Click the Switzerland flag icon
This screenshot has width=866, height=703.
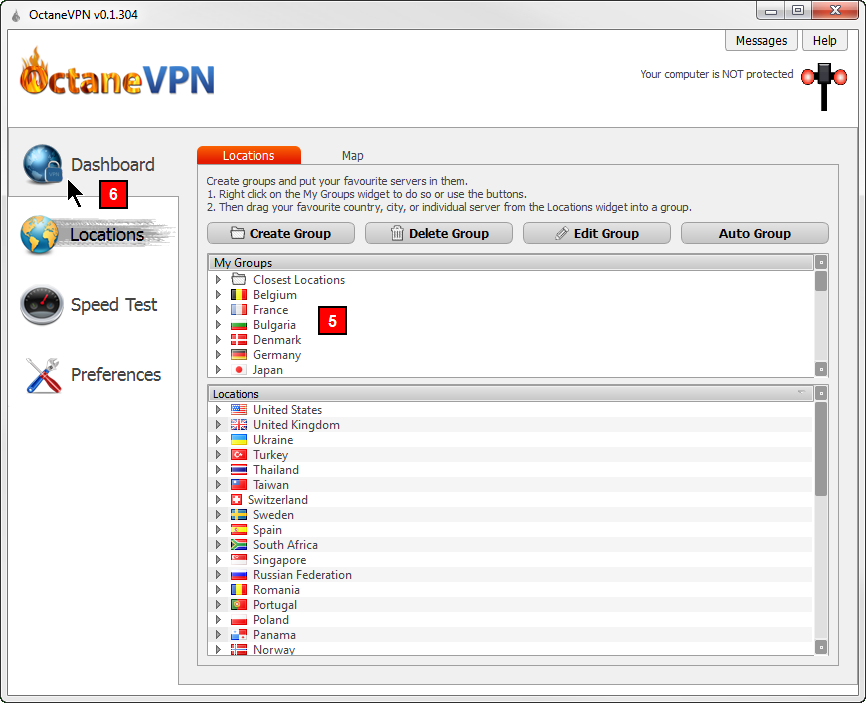(x=236, y=499)
